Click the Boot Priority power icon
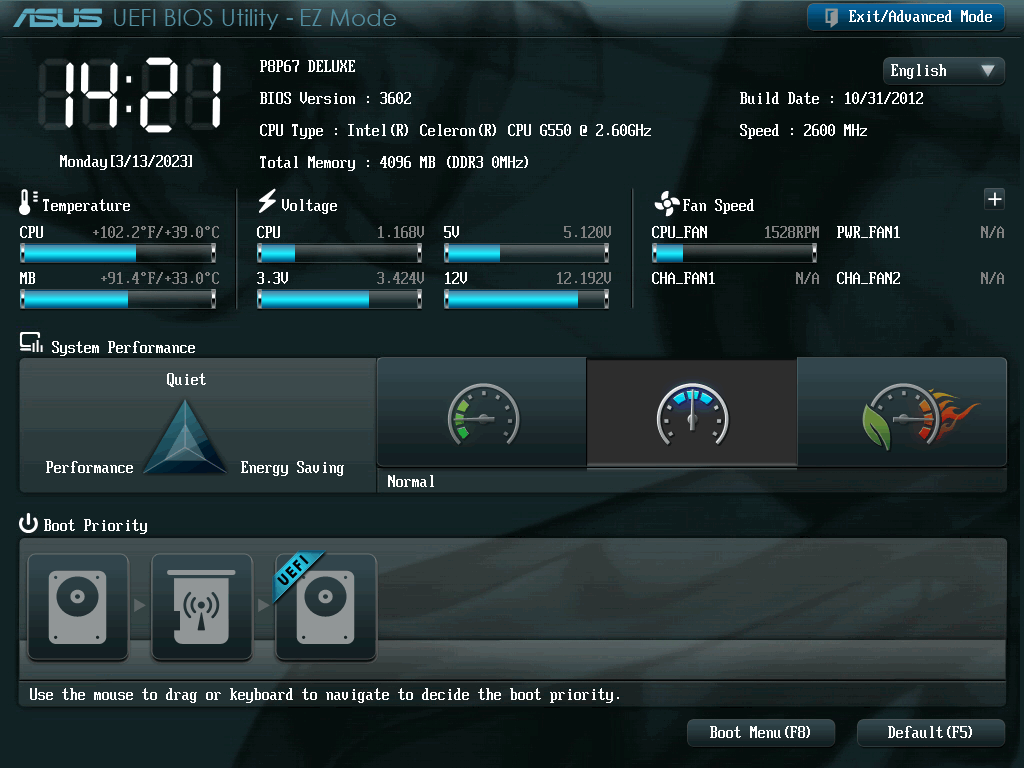 28,523
